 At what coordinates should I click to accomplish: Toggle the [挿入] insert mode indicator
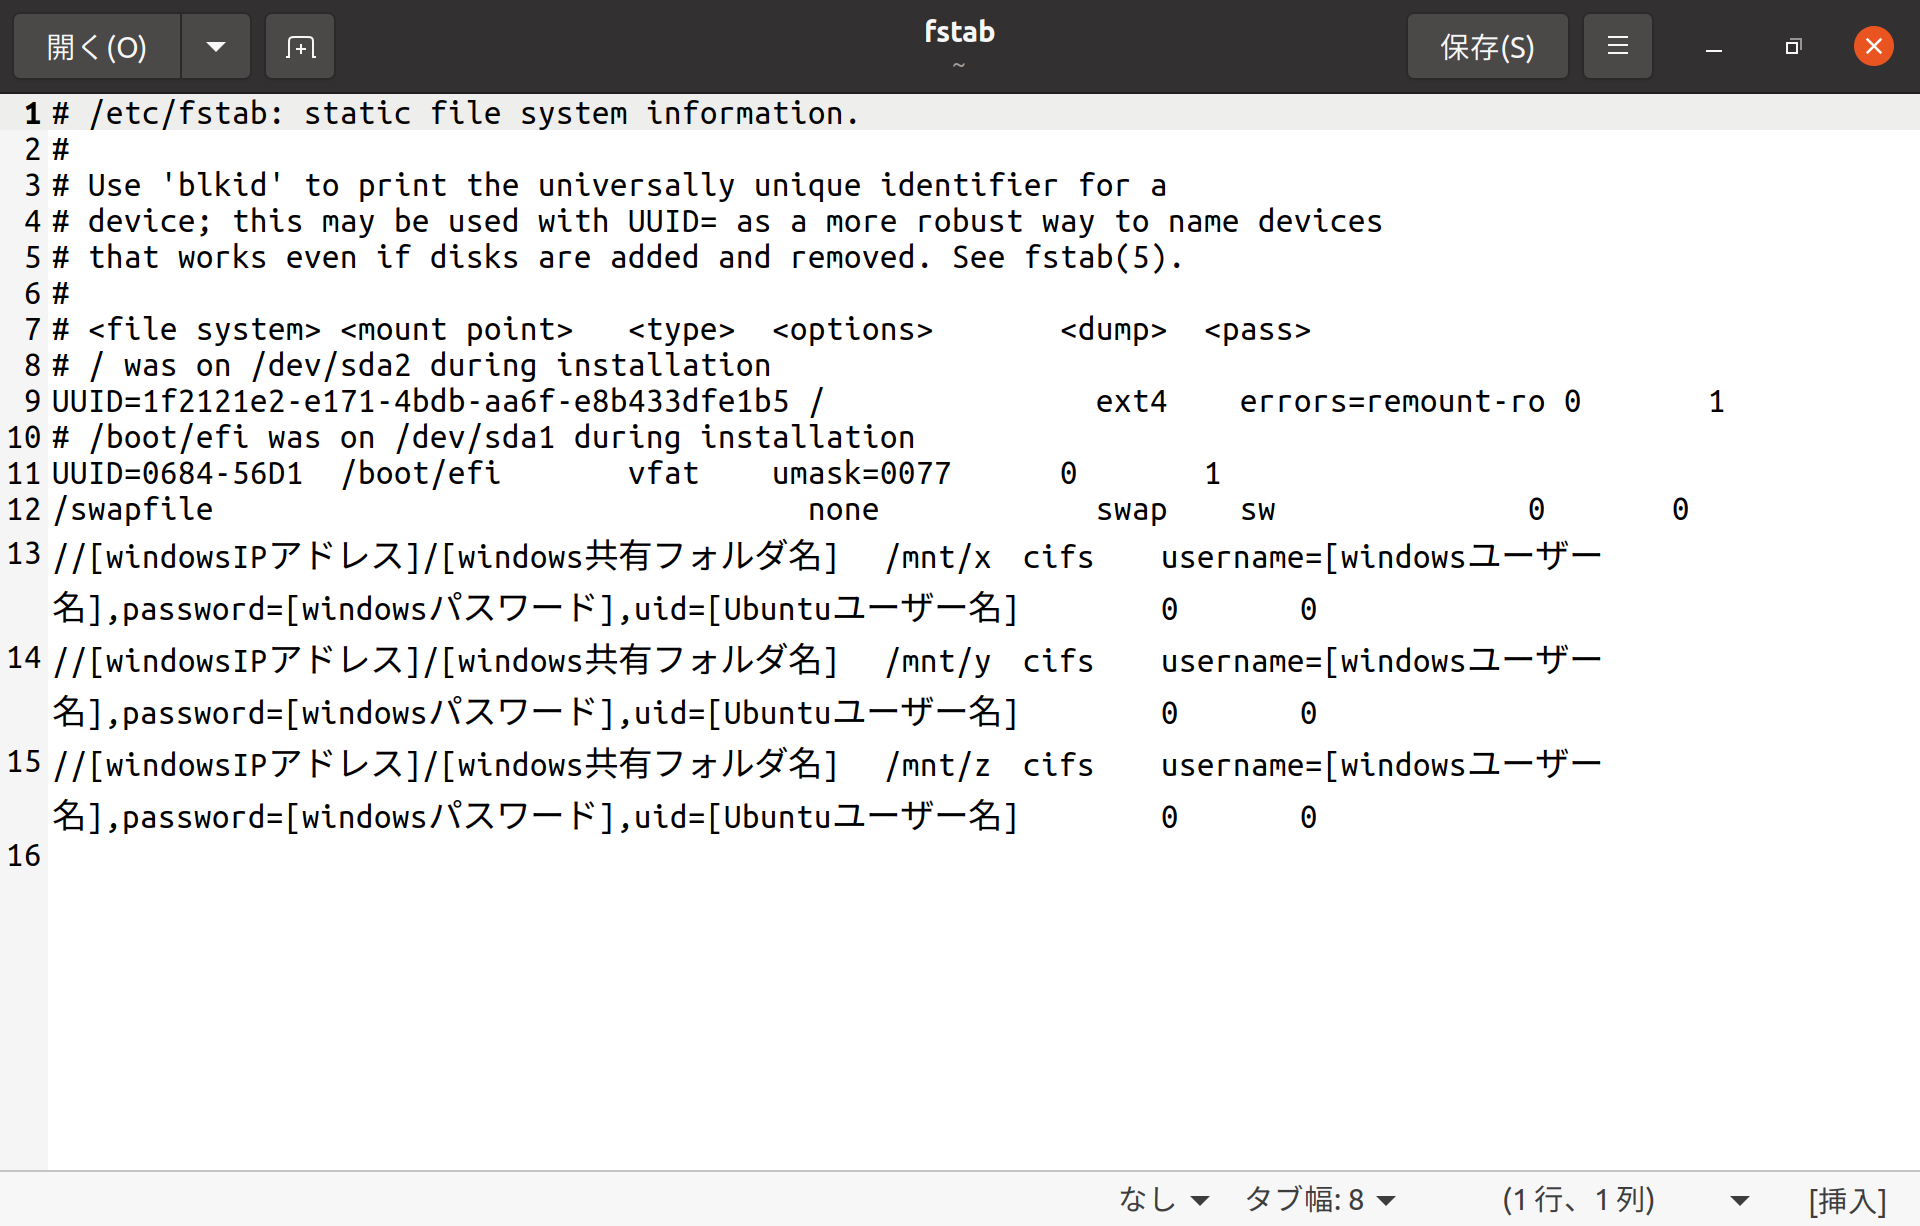tap(1847, 1199)
